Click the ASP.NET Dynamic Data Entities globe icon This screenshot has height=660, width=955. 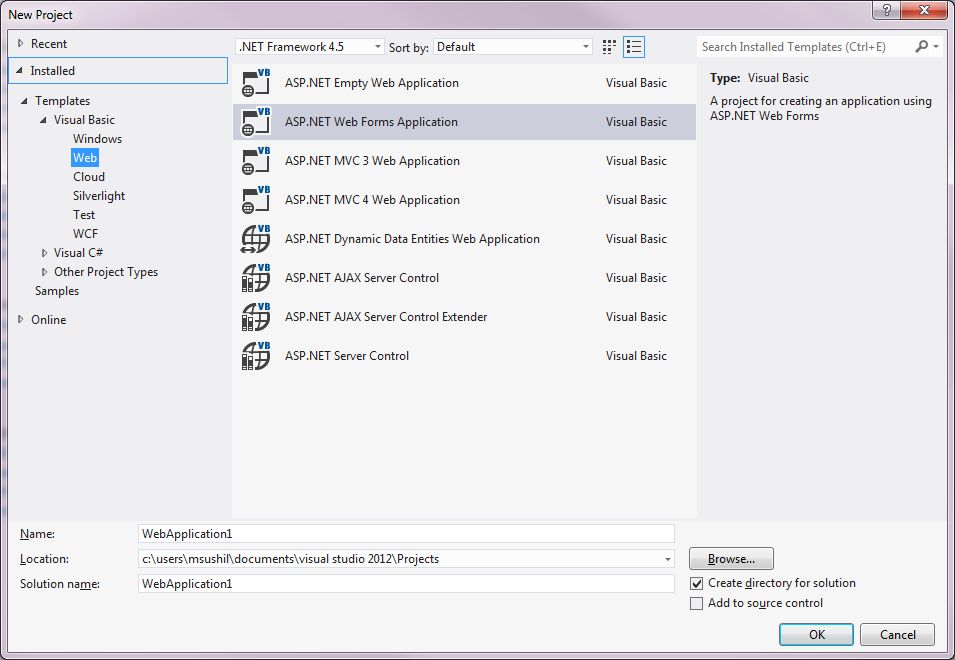(253, 238)
